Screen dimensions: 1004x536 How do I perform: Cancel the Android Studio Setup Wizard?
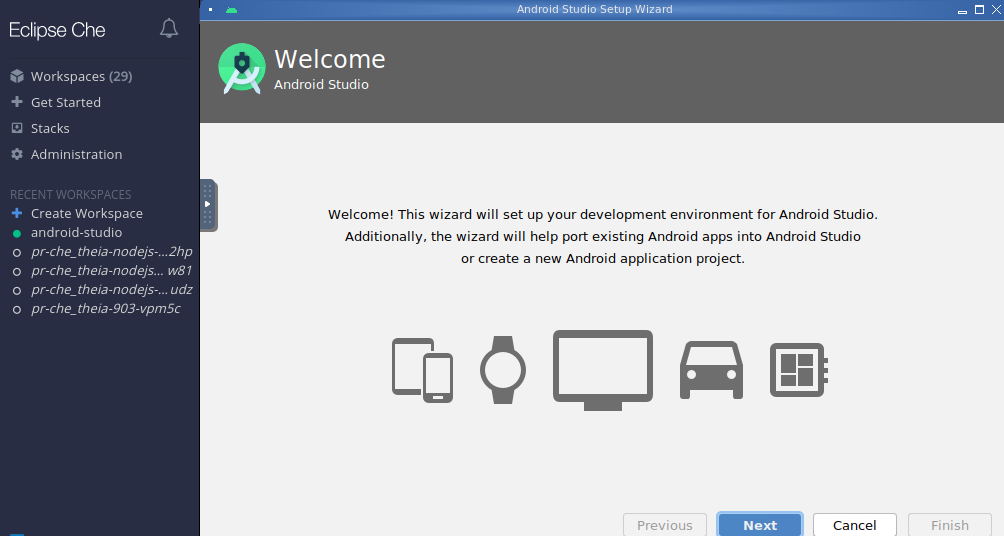[855, 524]
